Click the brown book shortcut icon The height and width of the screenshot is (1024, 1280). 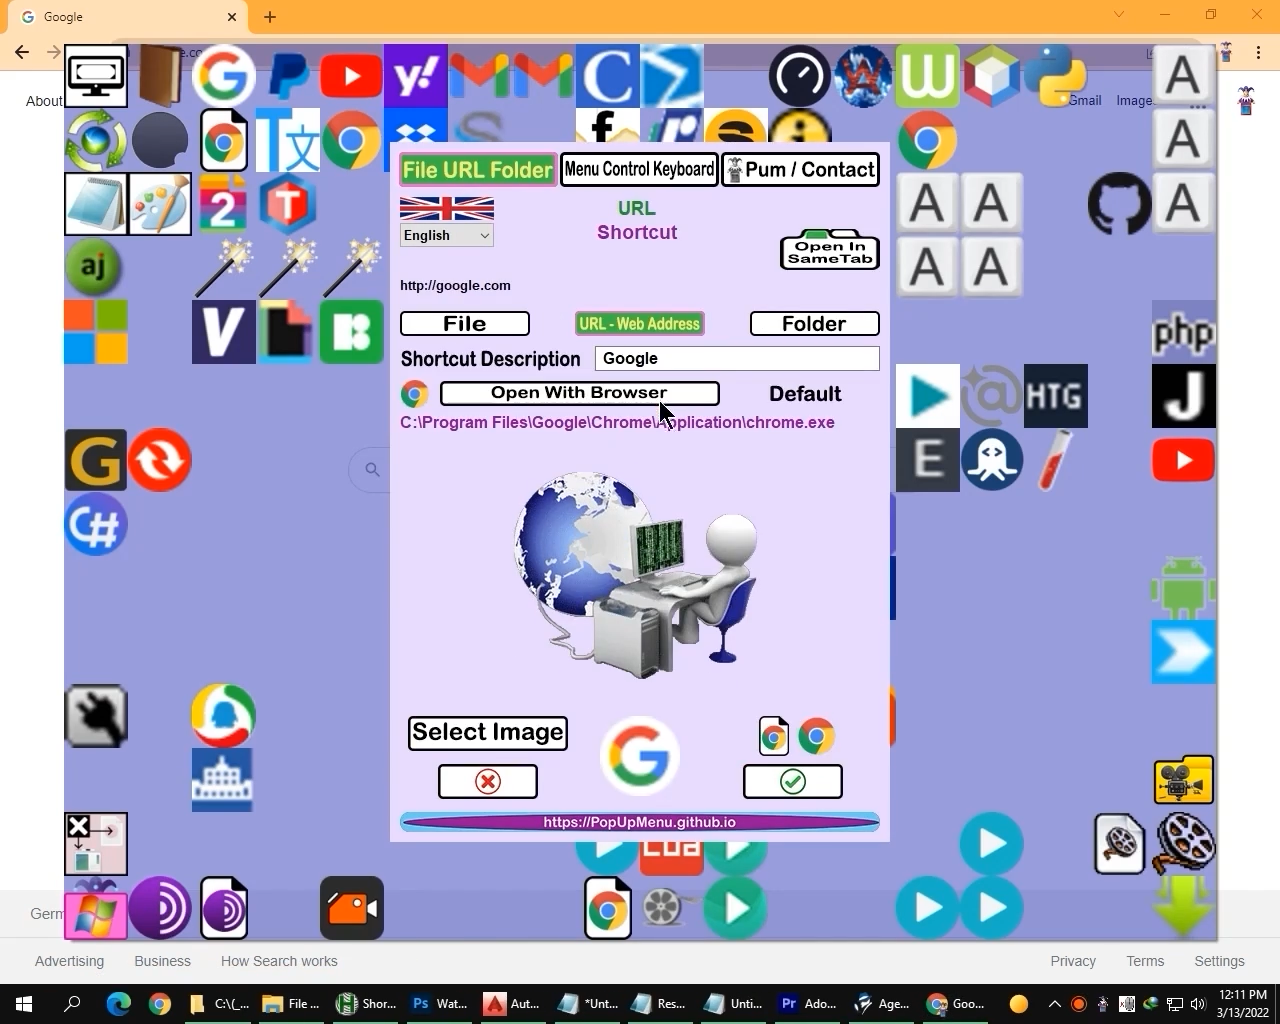(160, 76)
